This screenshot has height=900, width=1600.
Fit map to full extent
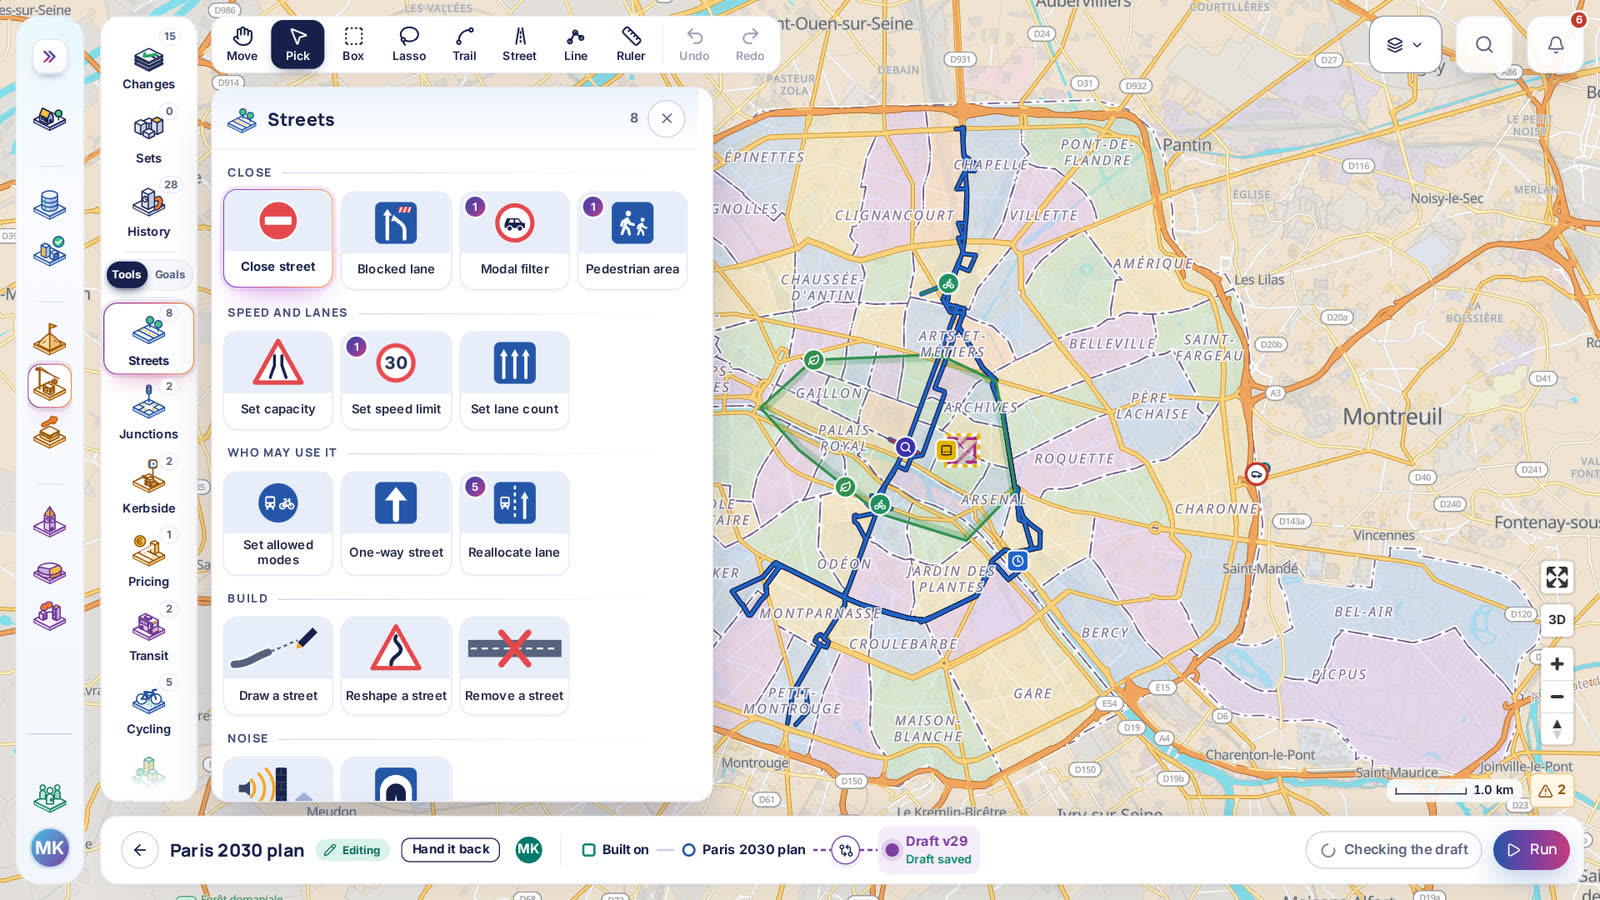point(1557,577)
